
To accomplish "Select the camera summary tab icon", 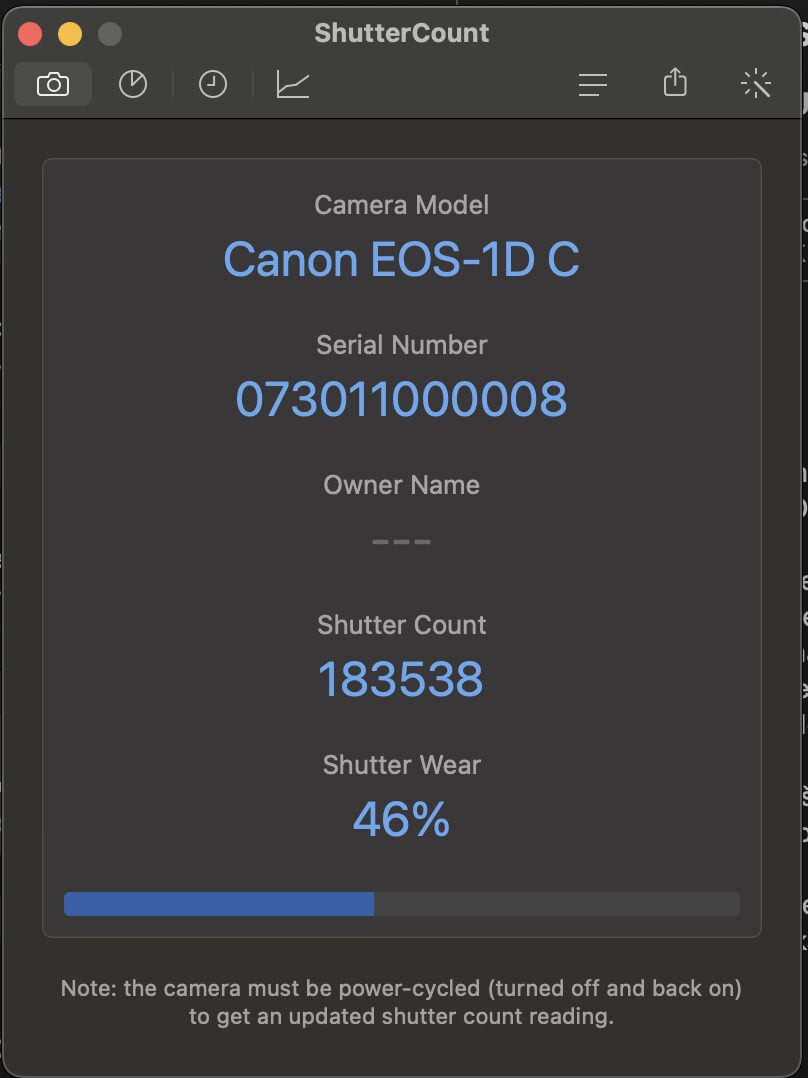I will (x=53, y=85).
